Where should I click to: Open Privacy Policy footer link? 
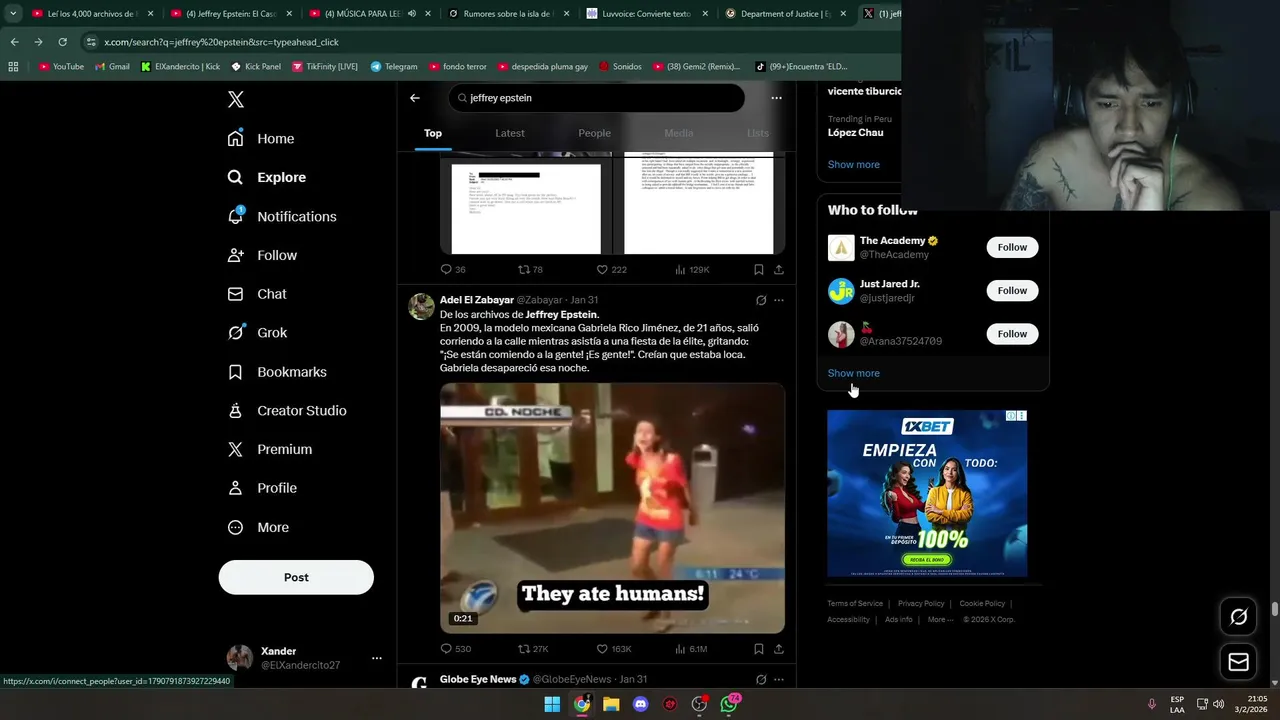(921, 604)
